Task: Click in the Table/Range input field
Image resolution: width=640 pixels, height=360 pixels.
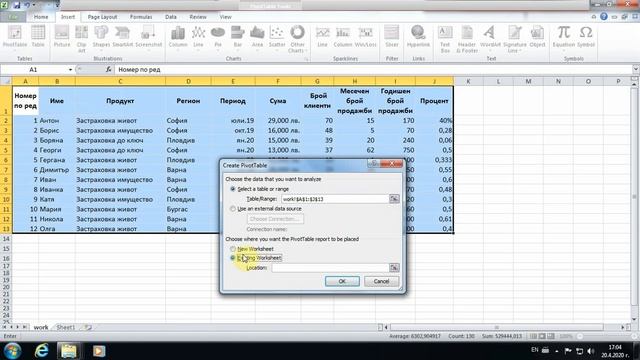Action: [x=335, y=199]
